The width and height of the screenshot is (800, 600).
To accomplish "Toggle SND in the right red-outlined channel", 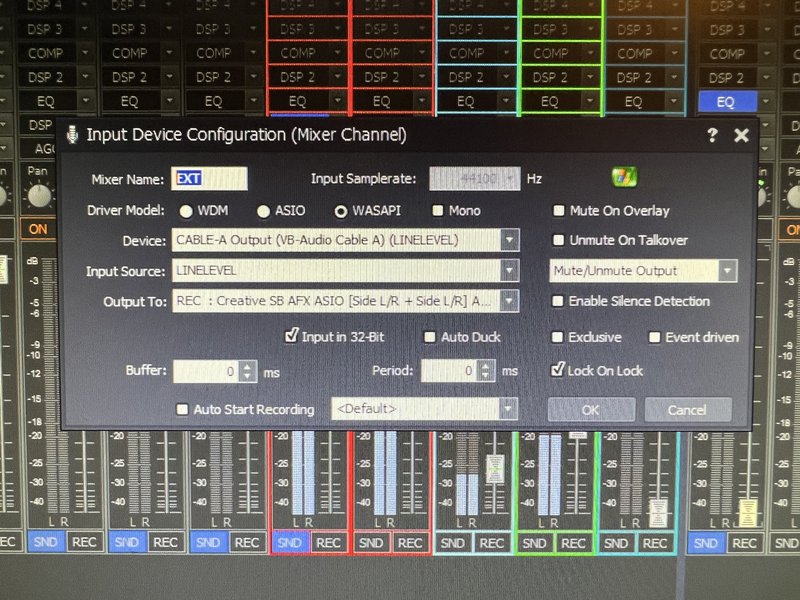I will coord(371,543).
